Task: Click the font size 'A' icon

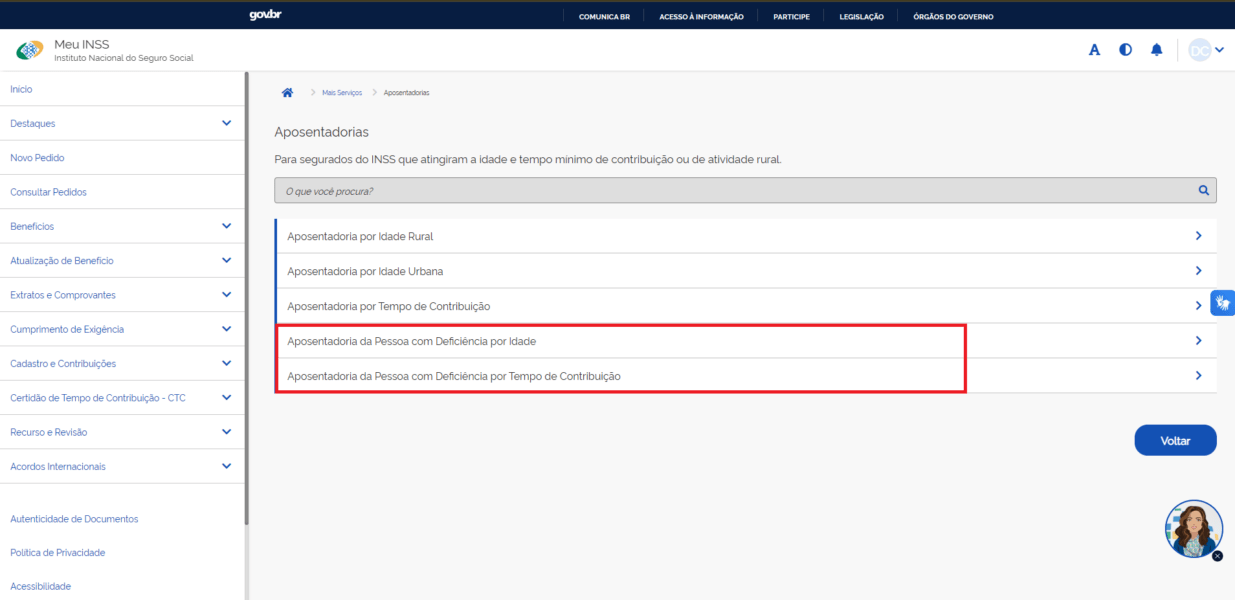Action: (x=1095, y=50)
